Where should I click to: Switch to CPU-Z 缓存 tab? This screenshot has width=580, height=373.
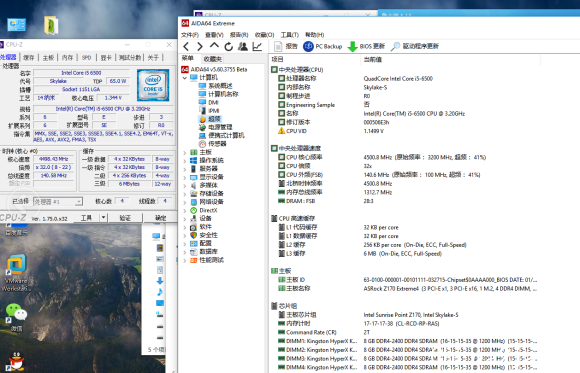point(28,57)
